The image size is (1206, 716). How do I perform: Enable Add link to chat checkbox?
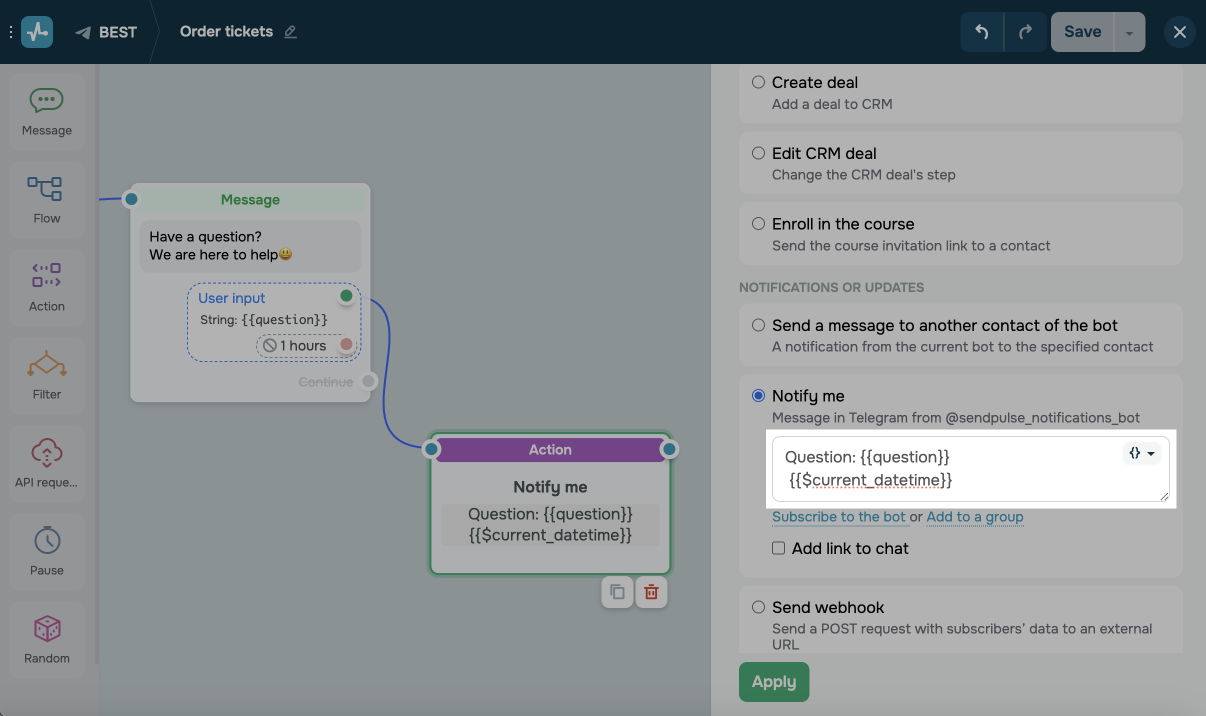click(x=779, y=548)
